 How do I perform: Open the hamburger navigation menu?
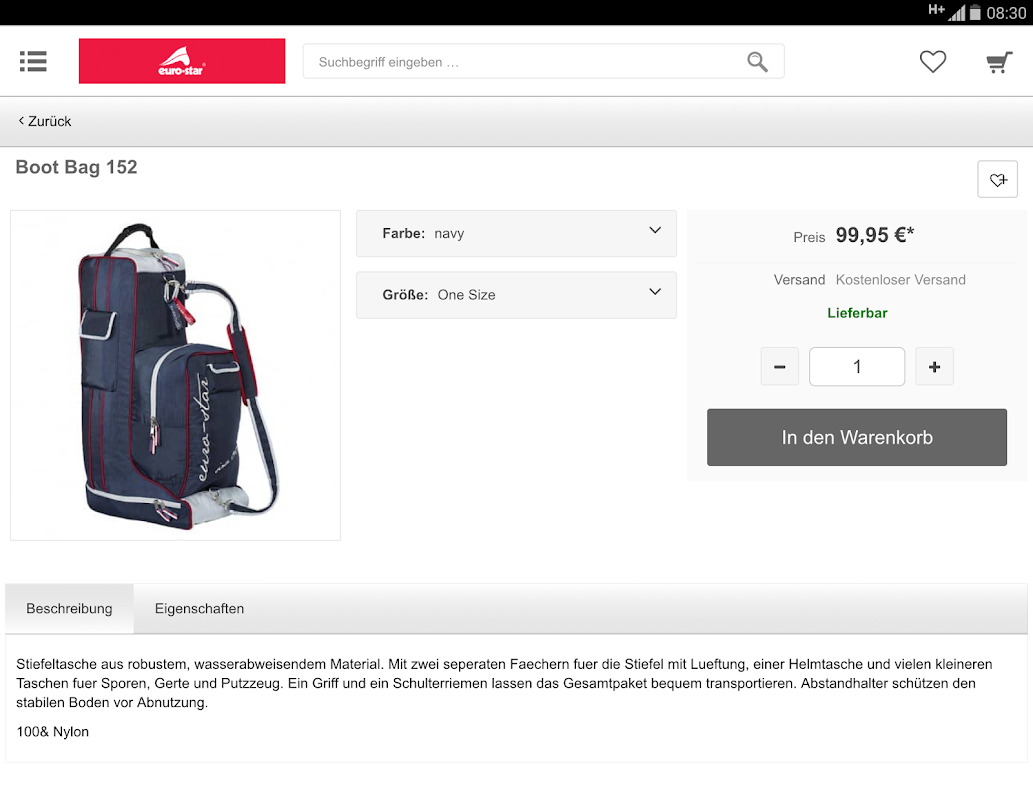coord(33,61)
